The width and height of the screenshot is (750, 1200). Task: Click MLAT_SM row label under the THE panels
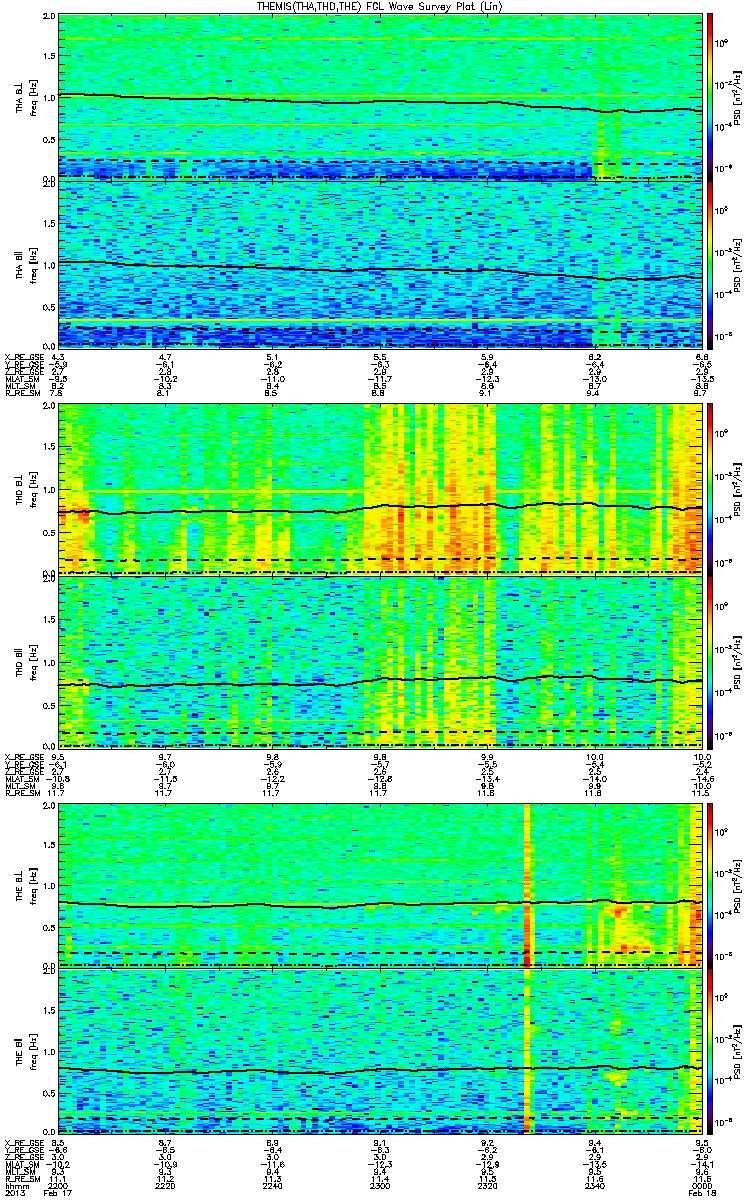click(21, 1164)
